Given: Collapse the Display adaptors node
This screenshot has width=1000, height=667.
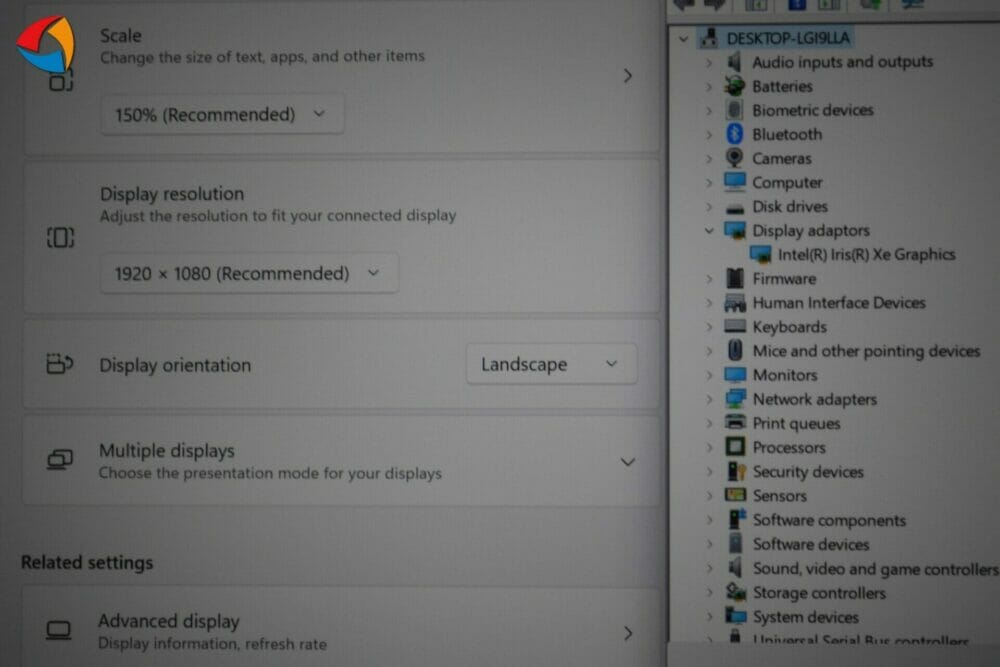Looking at the screenshot, I should click(x=709, y=230).
